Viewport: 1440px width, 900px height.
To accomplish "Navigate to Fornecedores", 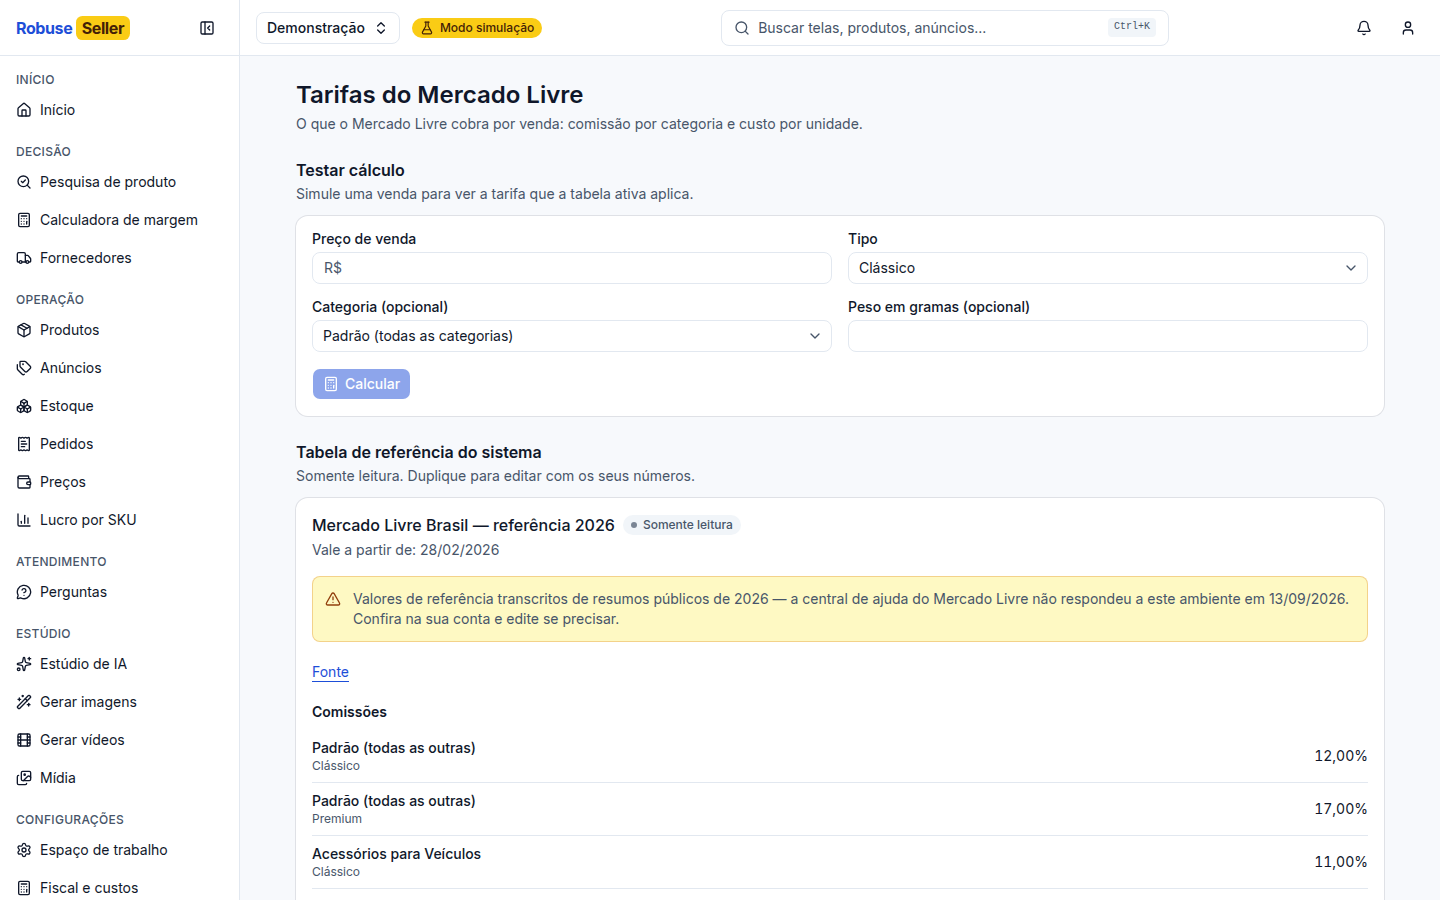I will coord(120,258).
